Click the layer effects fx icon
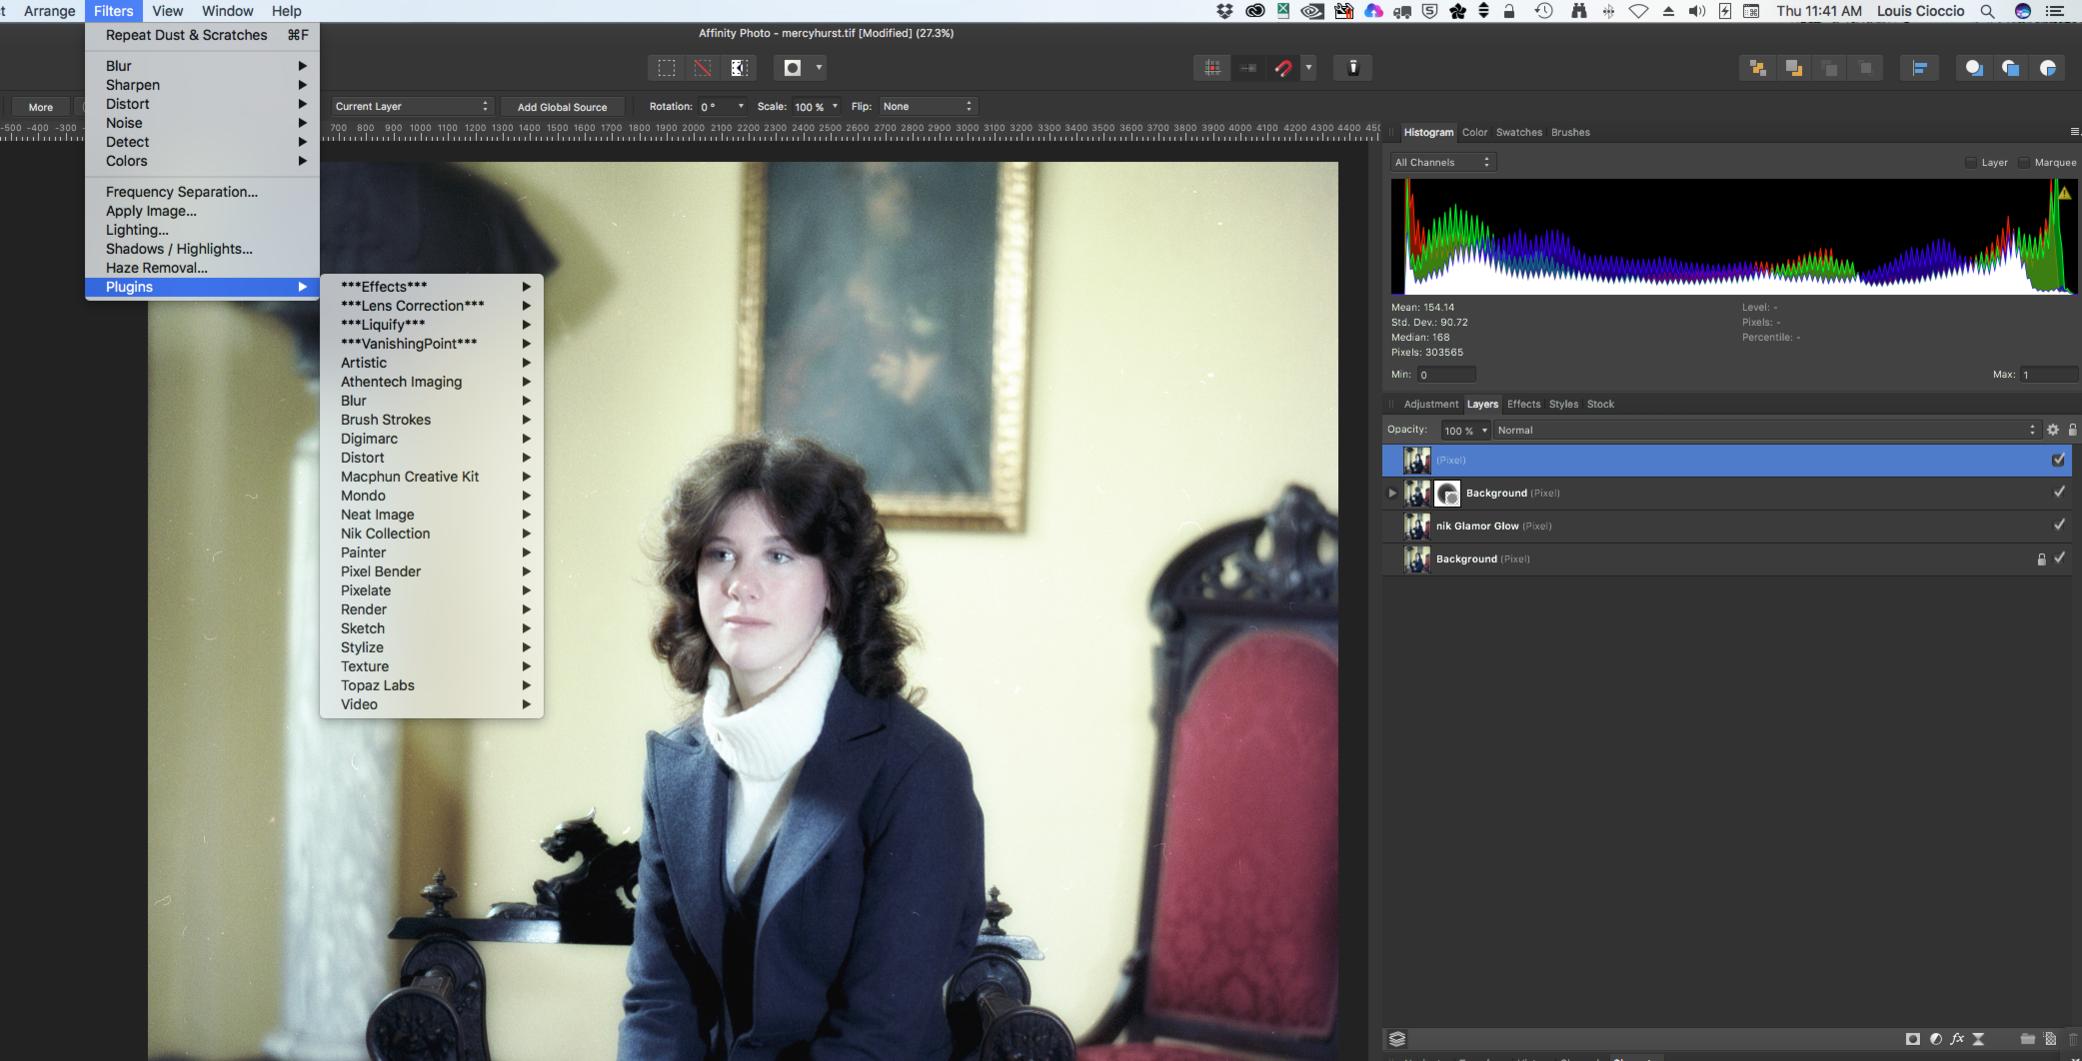Image resolution: width=2082 pixels, height=1061 pixels. coord(1956,1039)
